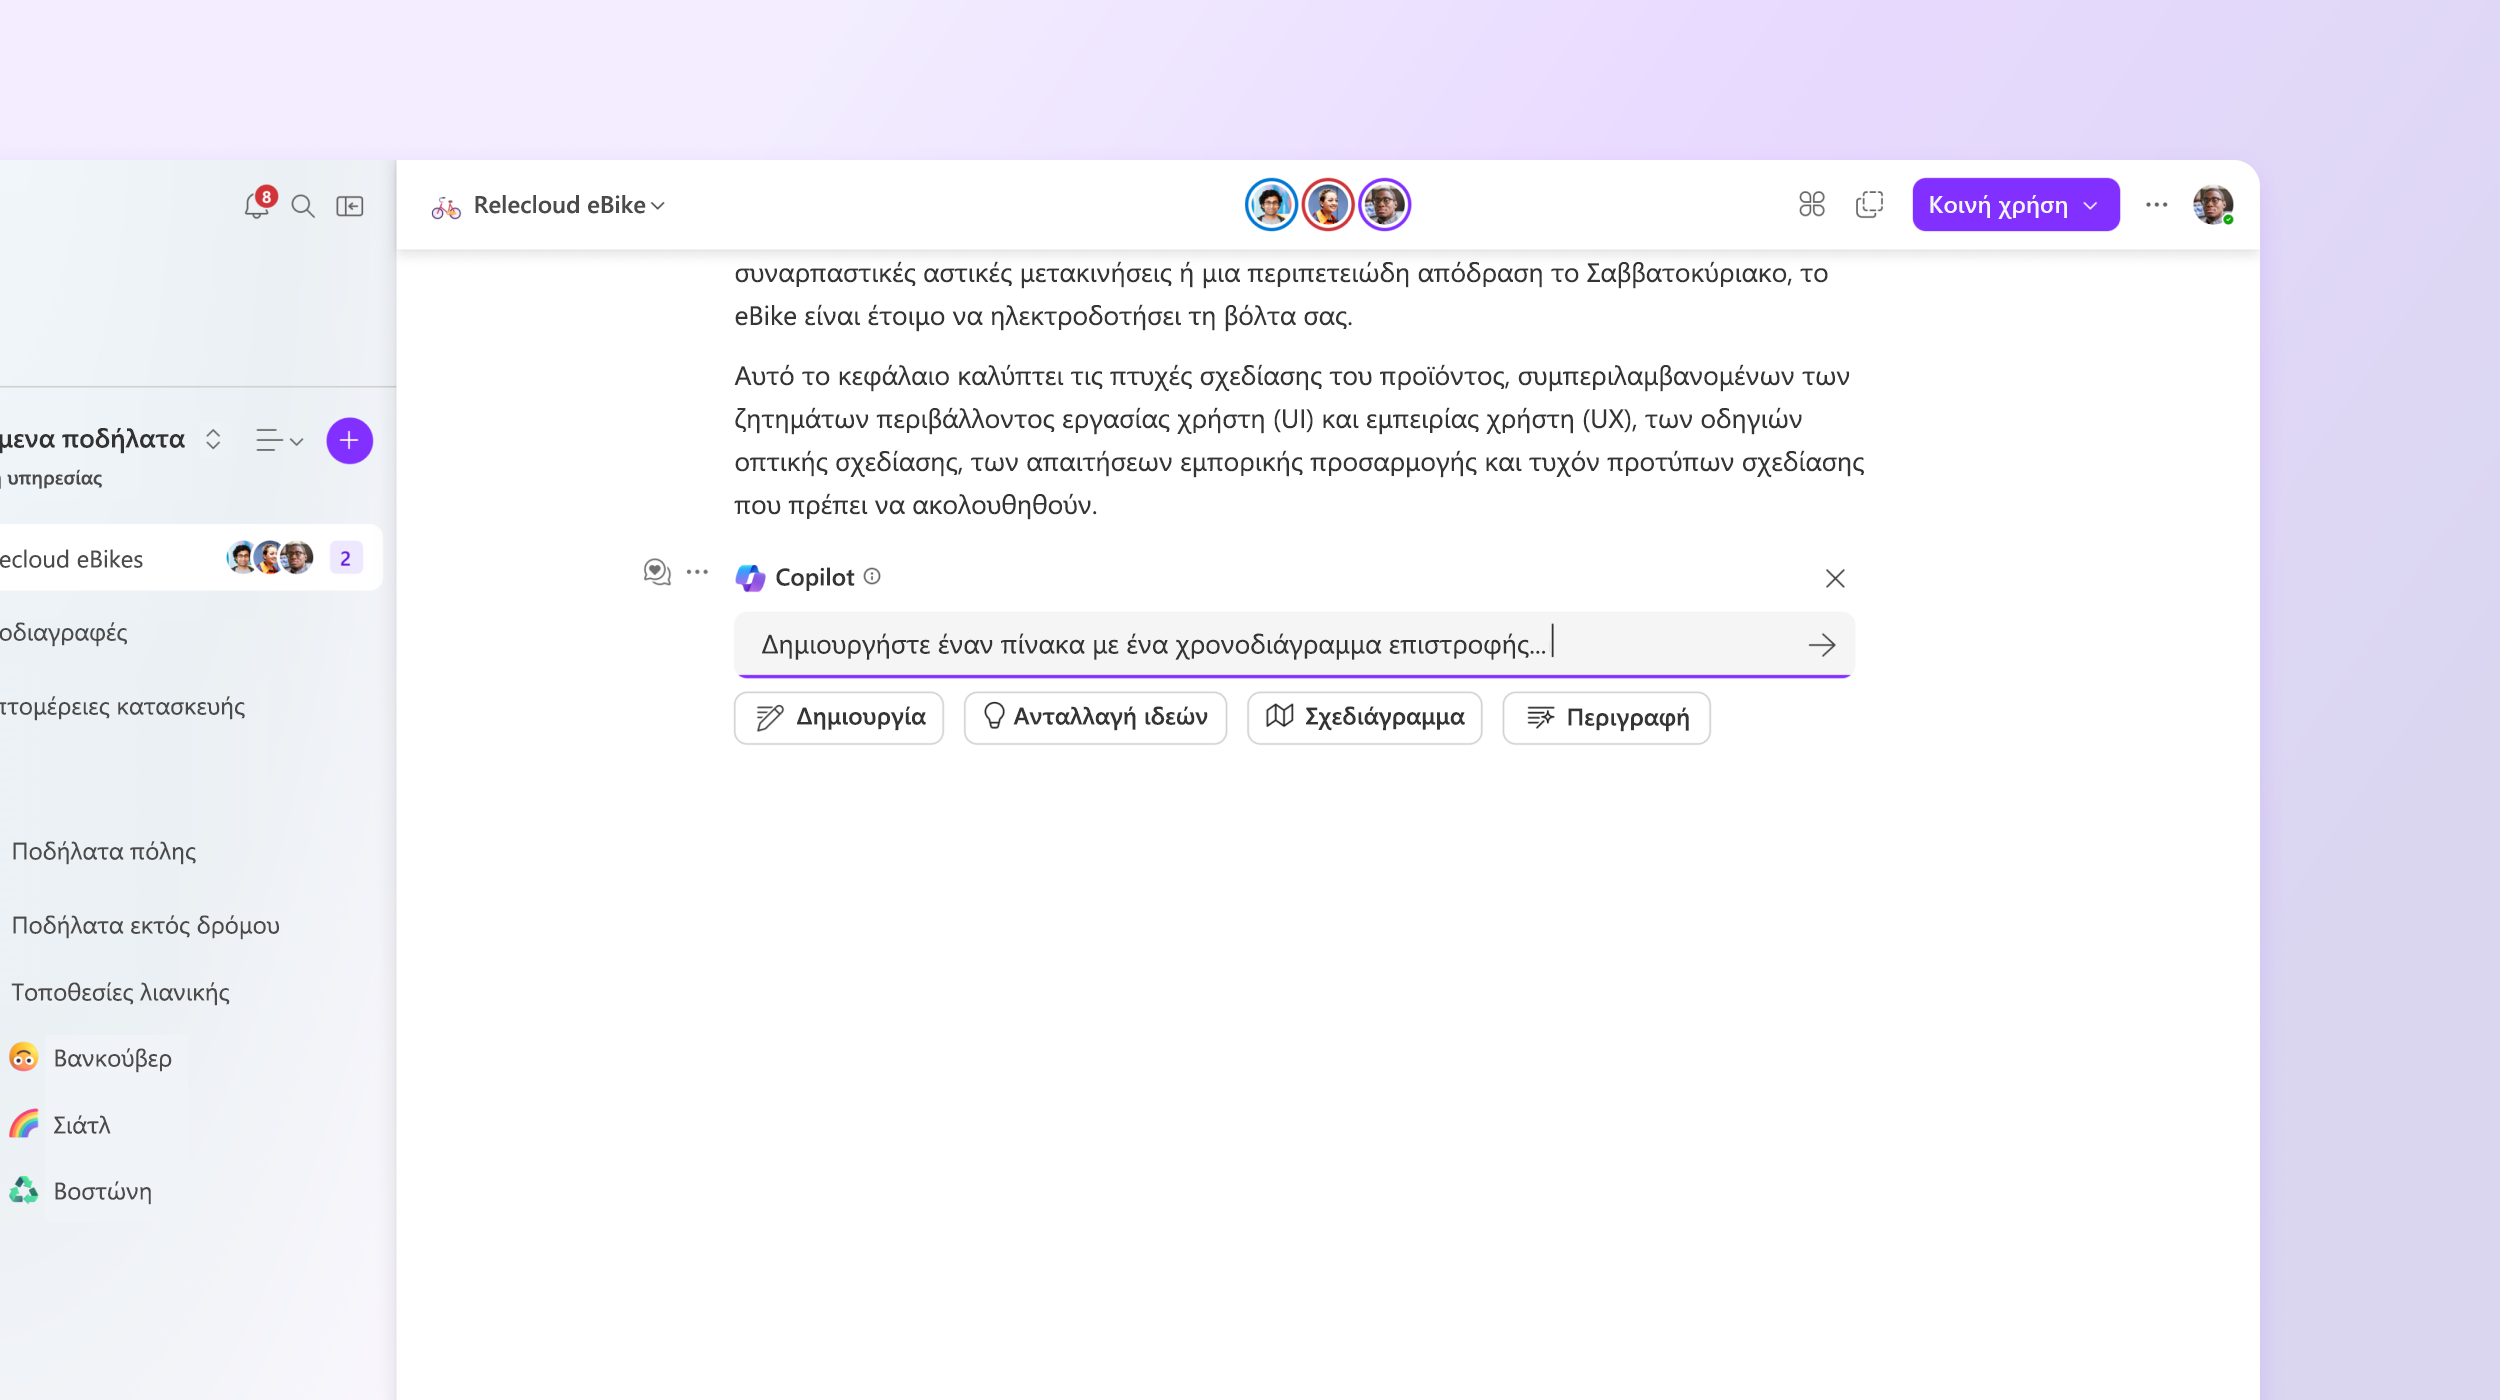The height and width of the screenshot is (1400, 2500).
Task: Click the purple plus add button
Action: point(349,440)
